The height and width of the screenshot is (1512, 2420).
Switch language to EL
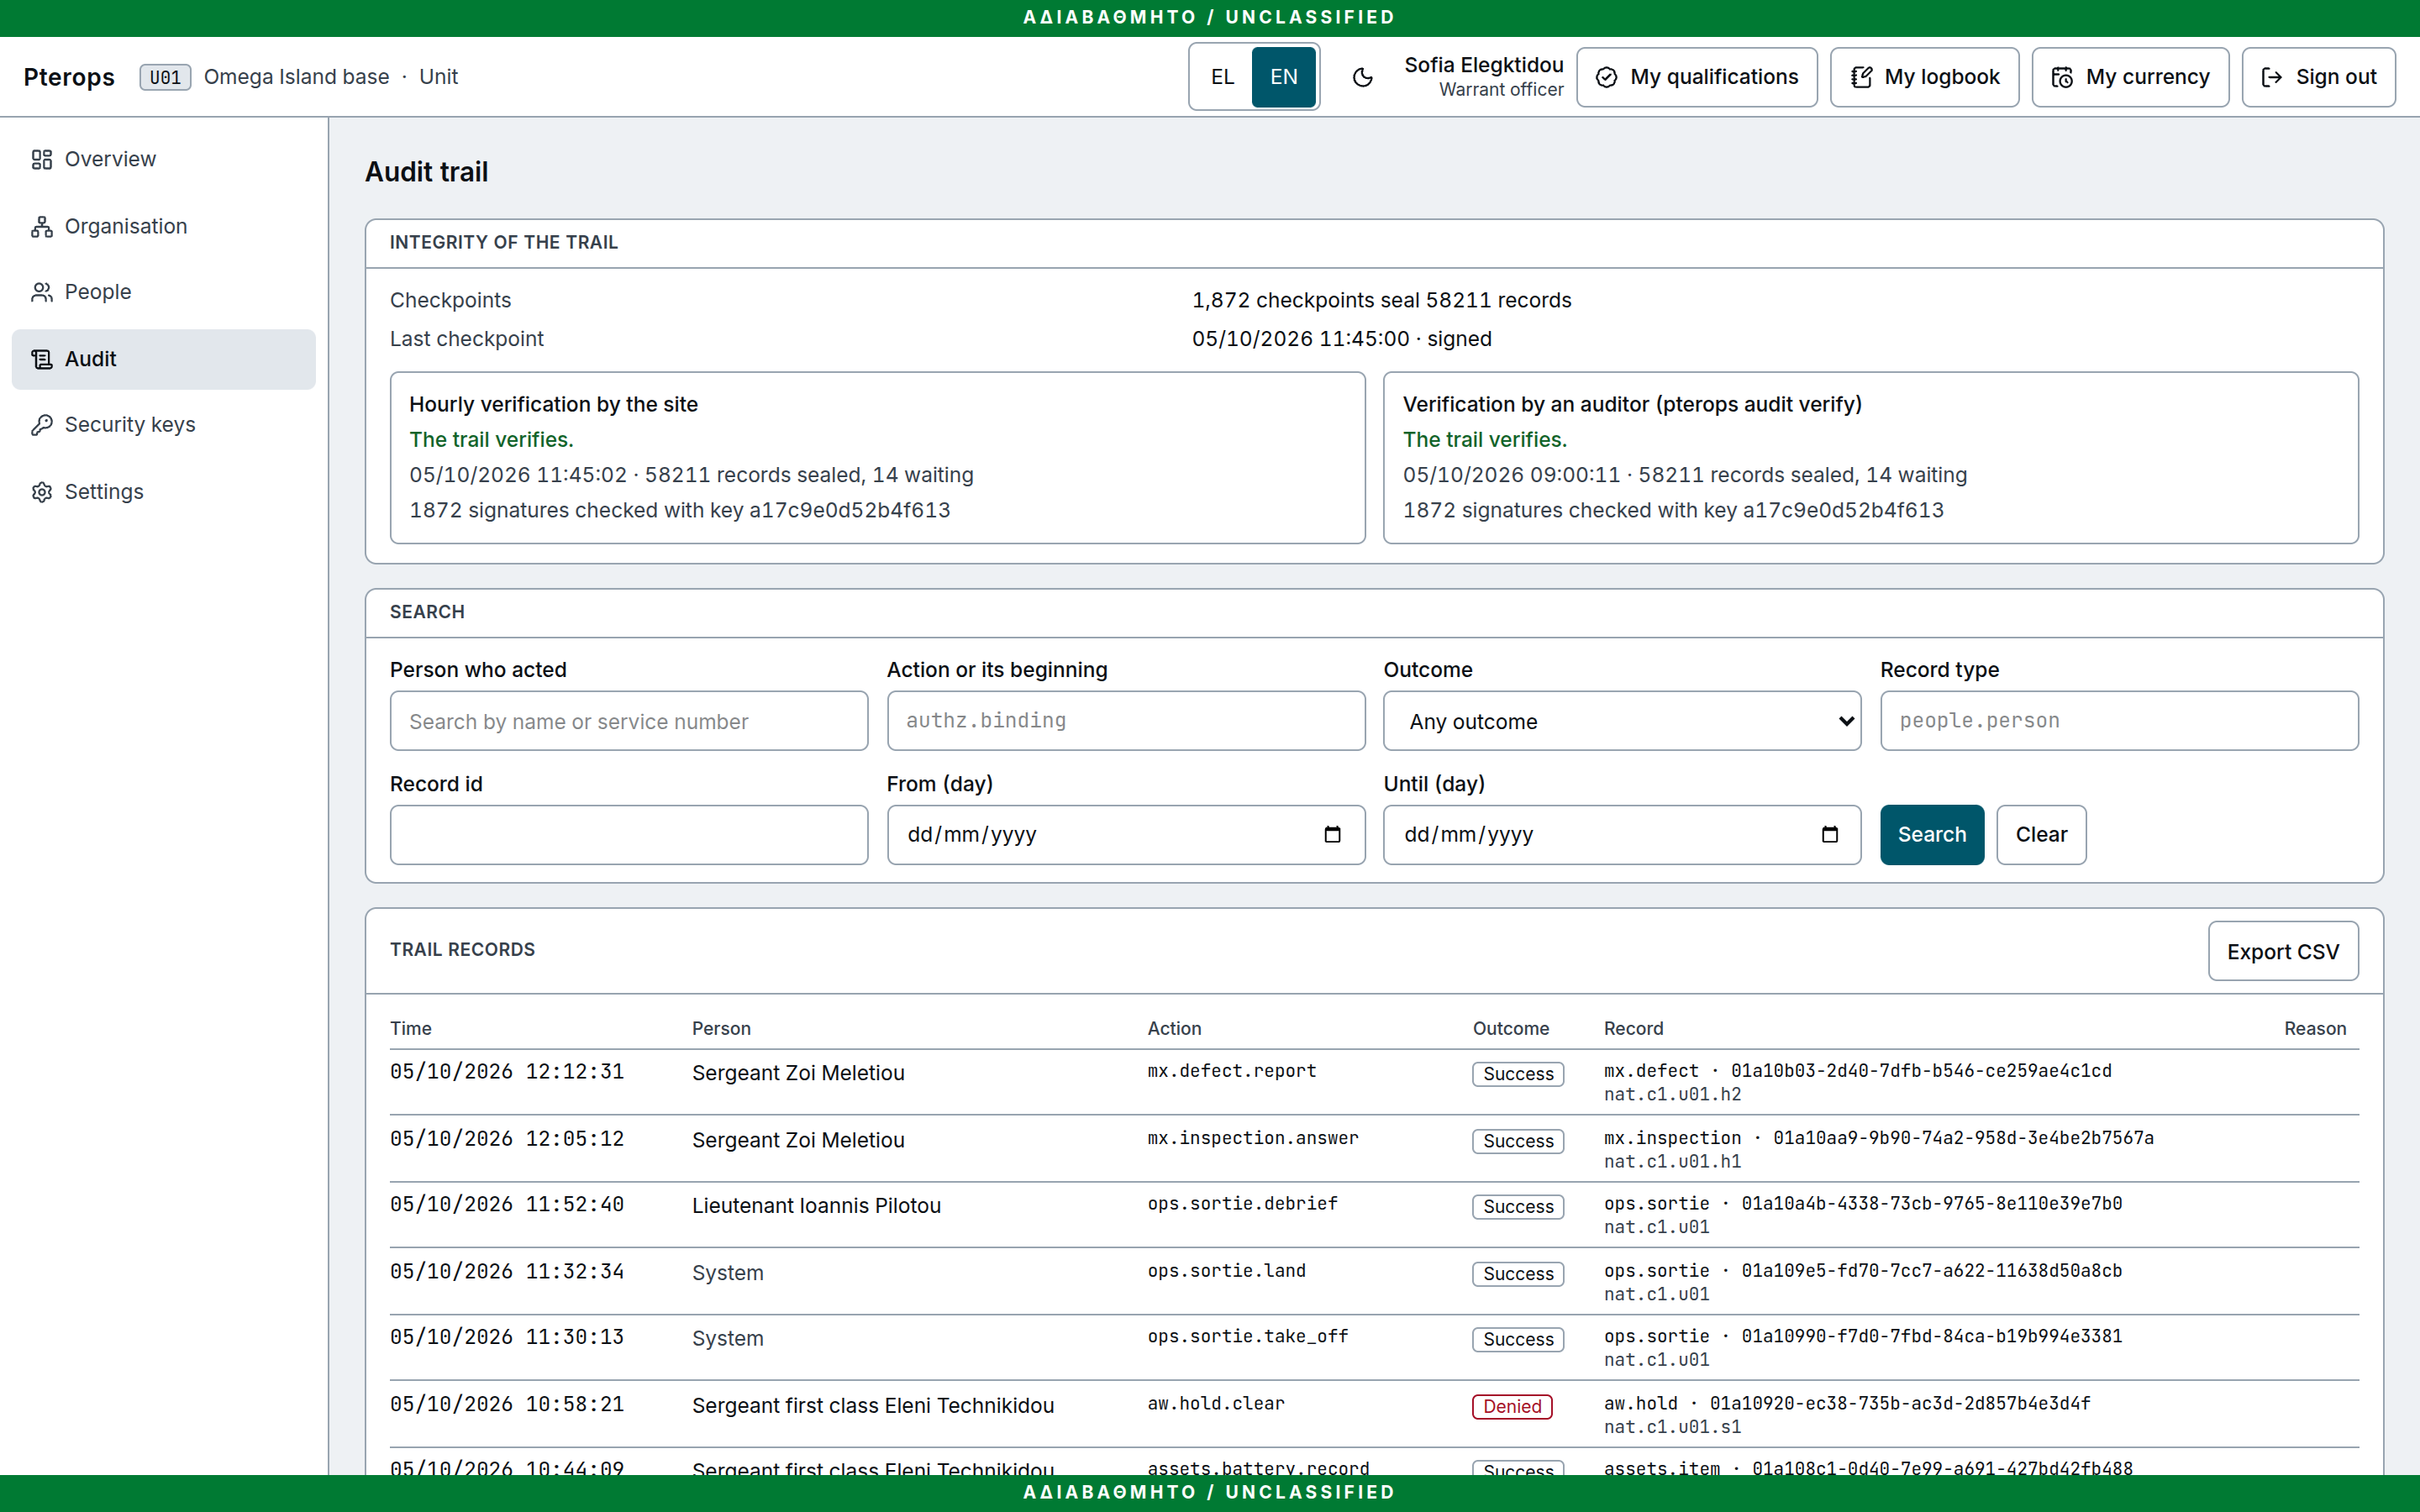[x=1222, y=77]
